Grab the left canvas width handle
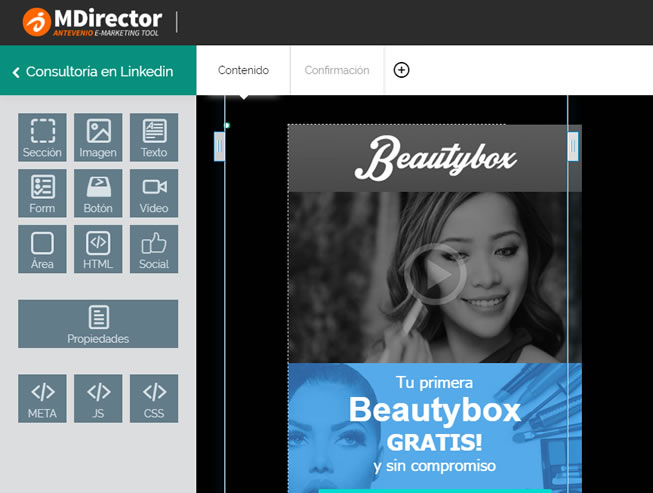Screen dimensions: 653x493 point(219,146)
